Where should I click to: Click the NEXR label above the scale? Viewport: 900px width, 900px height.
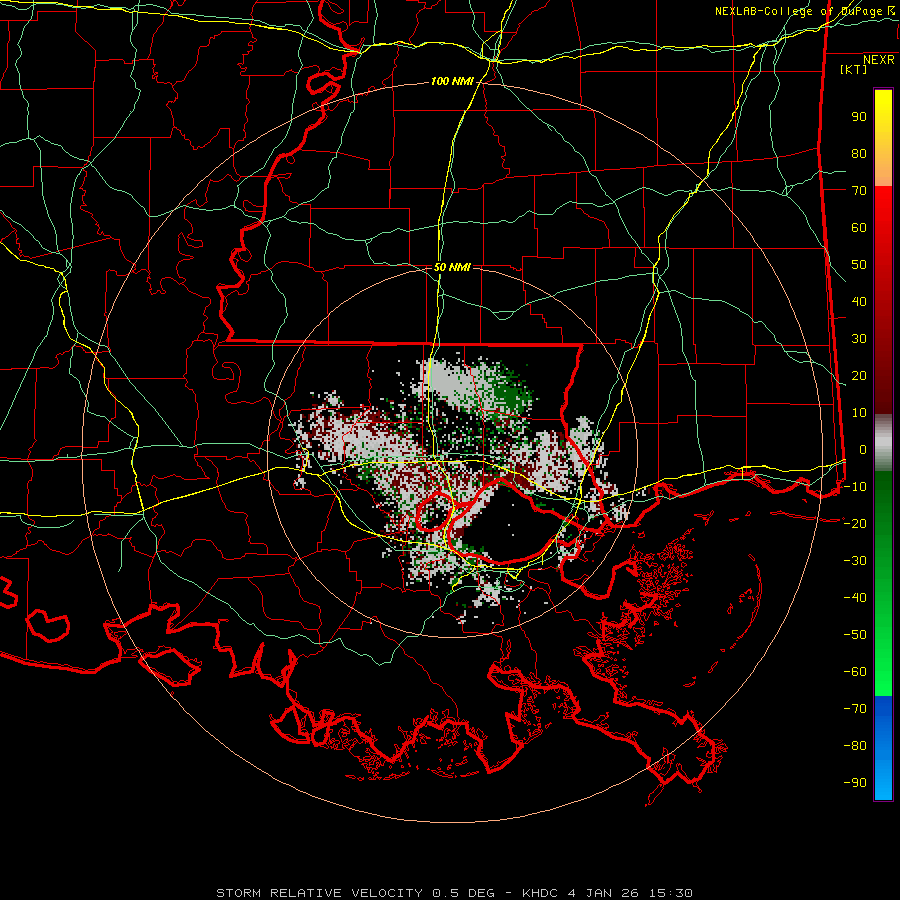[878, 60]
